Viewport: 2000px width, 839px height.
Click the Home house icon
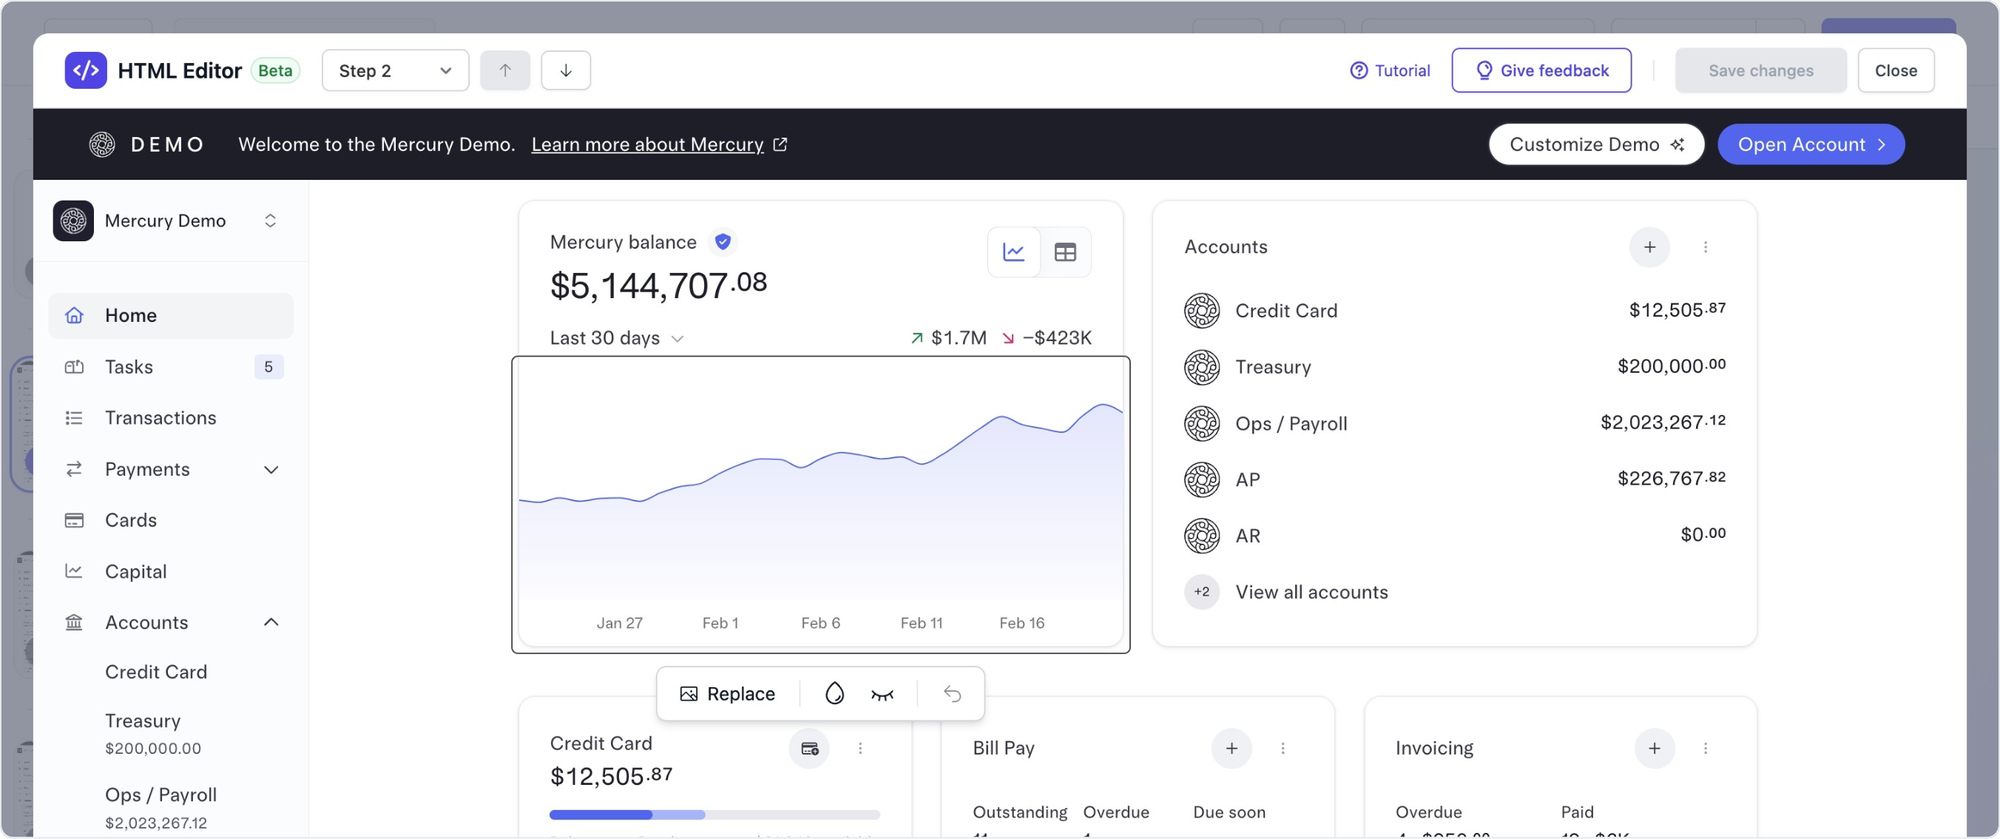pyautogui.click(x=74, y=315)
